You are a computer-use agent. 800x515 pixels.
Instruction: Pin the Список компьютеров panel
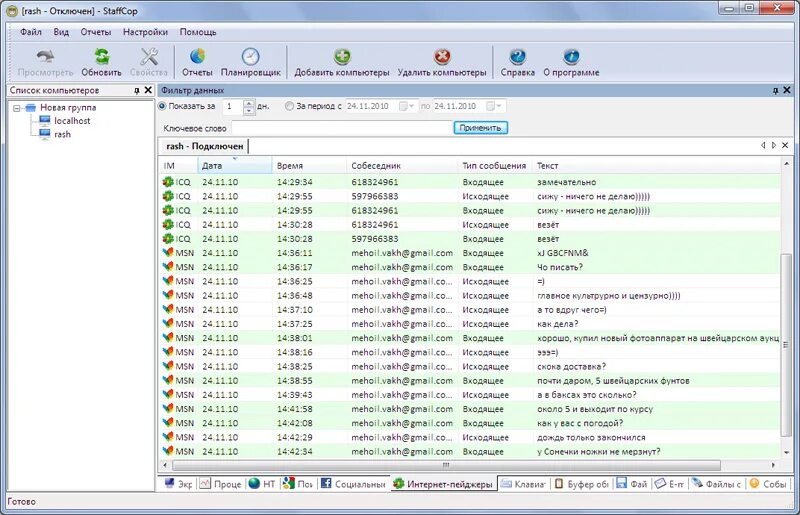point(137,90)
